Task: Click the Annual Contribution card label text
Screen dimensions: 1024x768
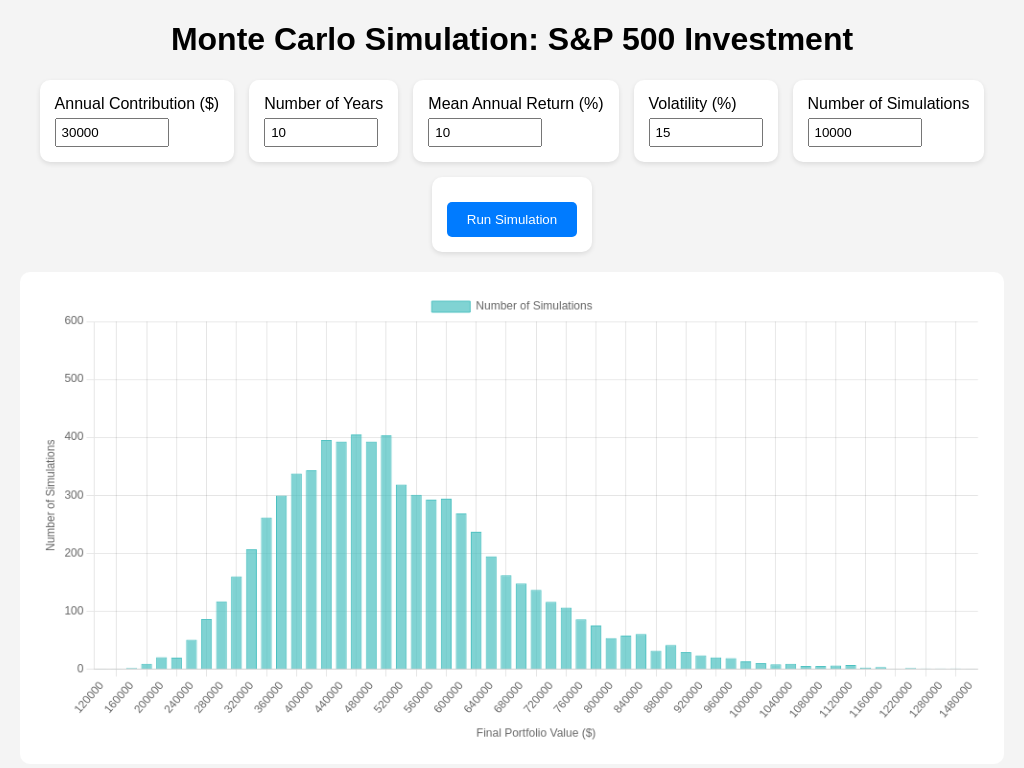Action: [x=136, y=103]
